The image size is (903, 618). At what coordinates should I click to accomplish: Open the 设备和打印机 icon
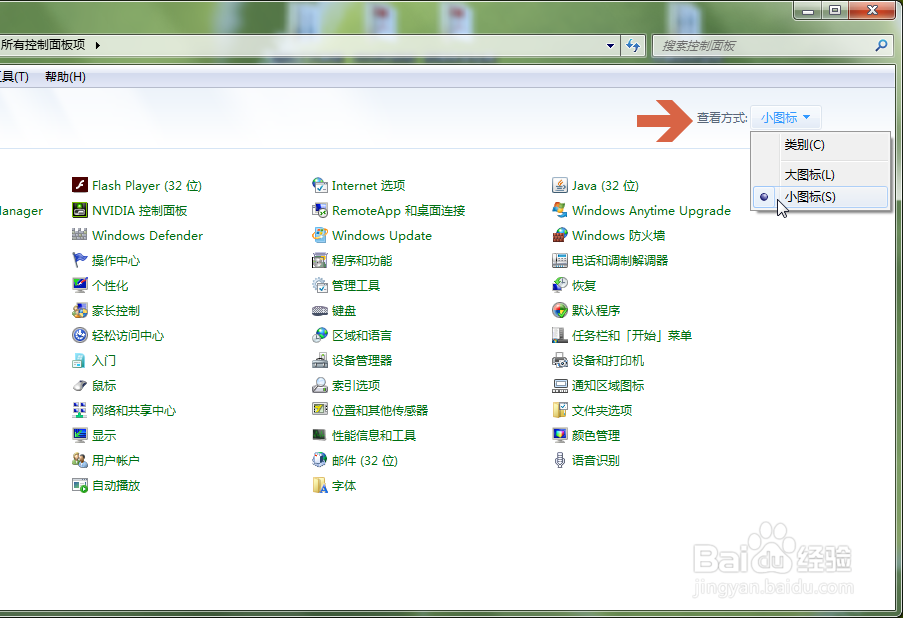559,361
